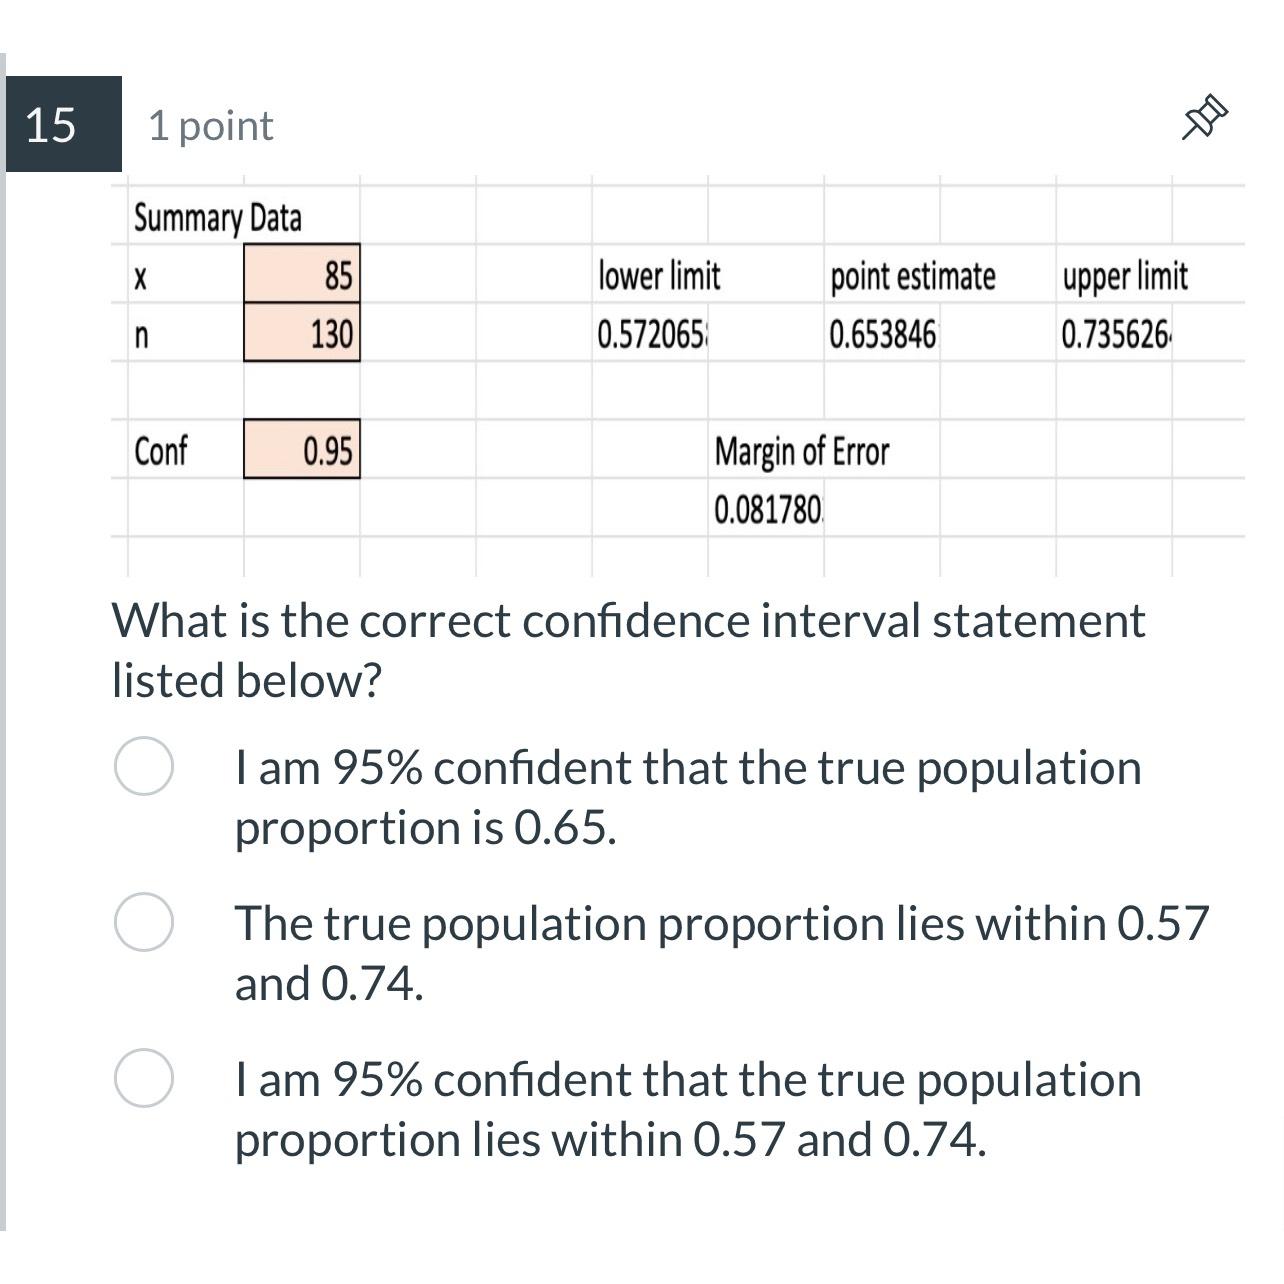This screenshot has height=1284, width=1284.
Task: Select the radio option stating proportion is 0.65
Action: (143, 768)
